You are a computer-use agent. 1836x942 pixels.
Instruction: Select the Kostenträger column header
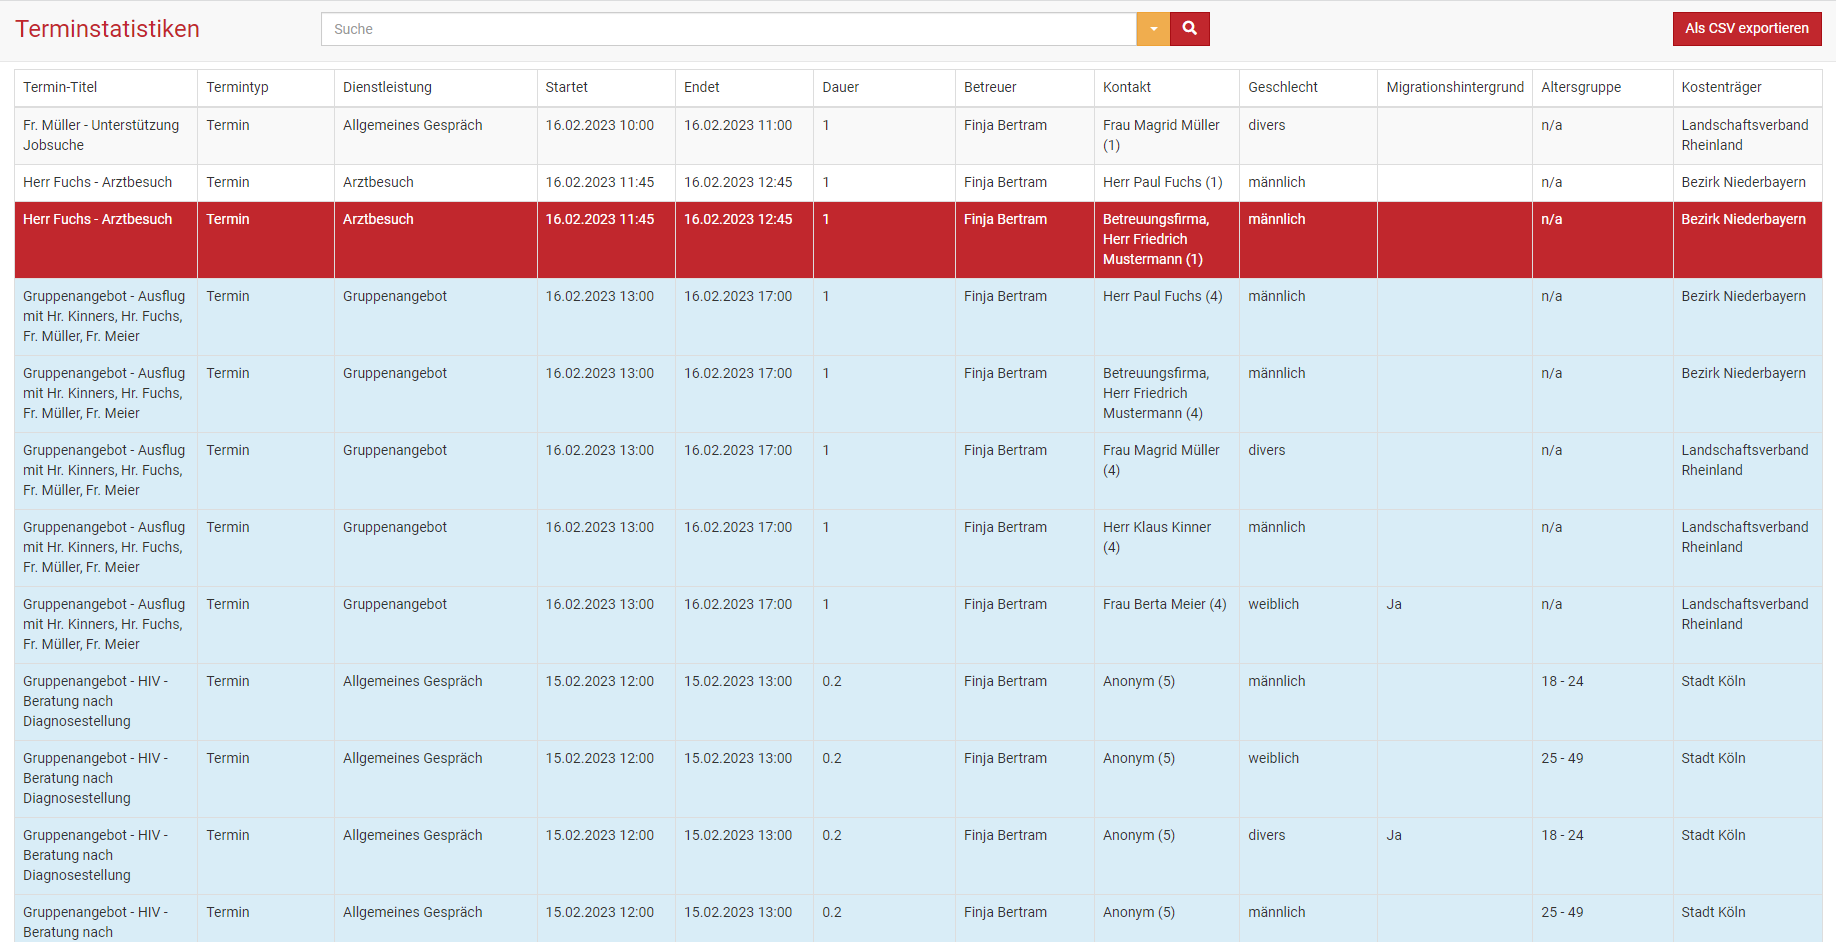1721,87
